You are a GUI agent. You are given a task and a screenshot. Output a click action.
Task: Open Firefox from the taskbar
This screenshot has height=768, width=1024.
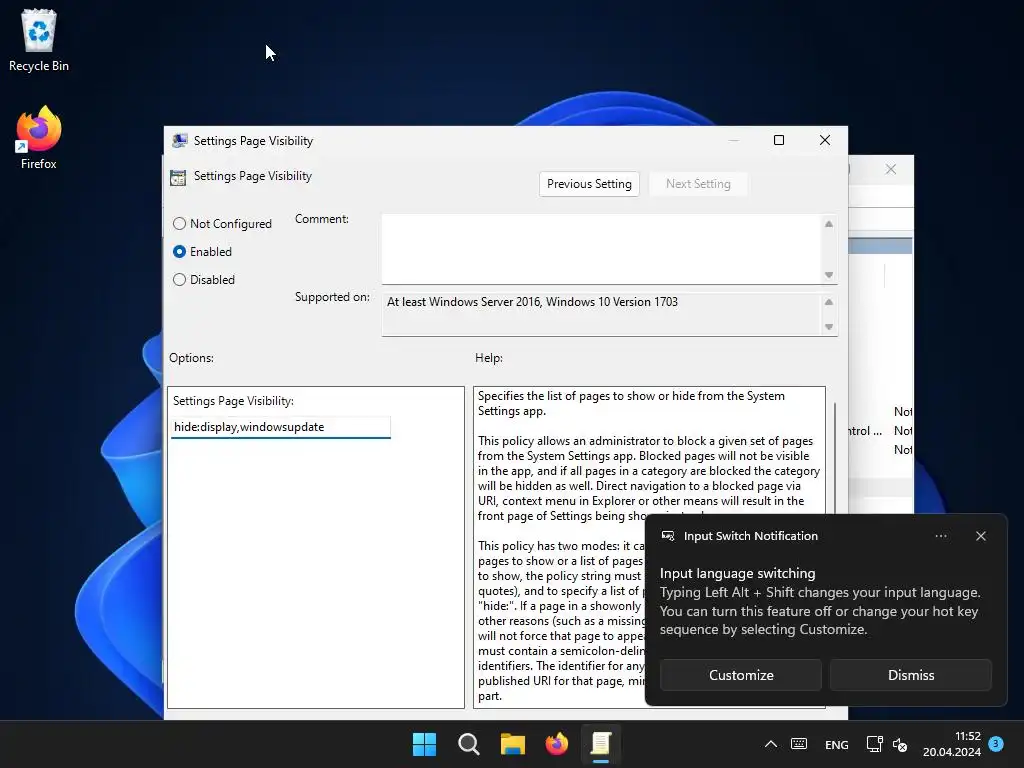click(x=556, y=744)
